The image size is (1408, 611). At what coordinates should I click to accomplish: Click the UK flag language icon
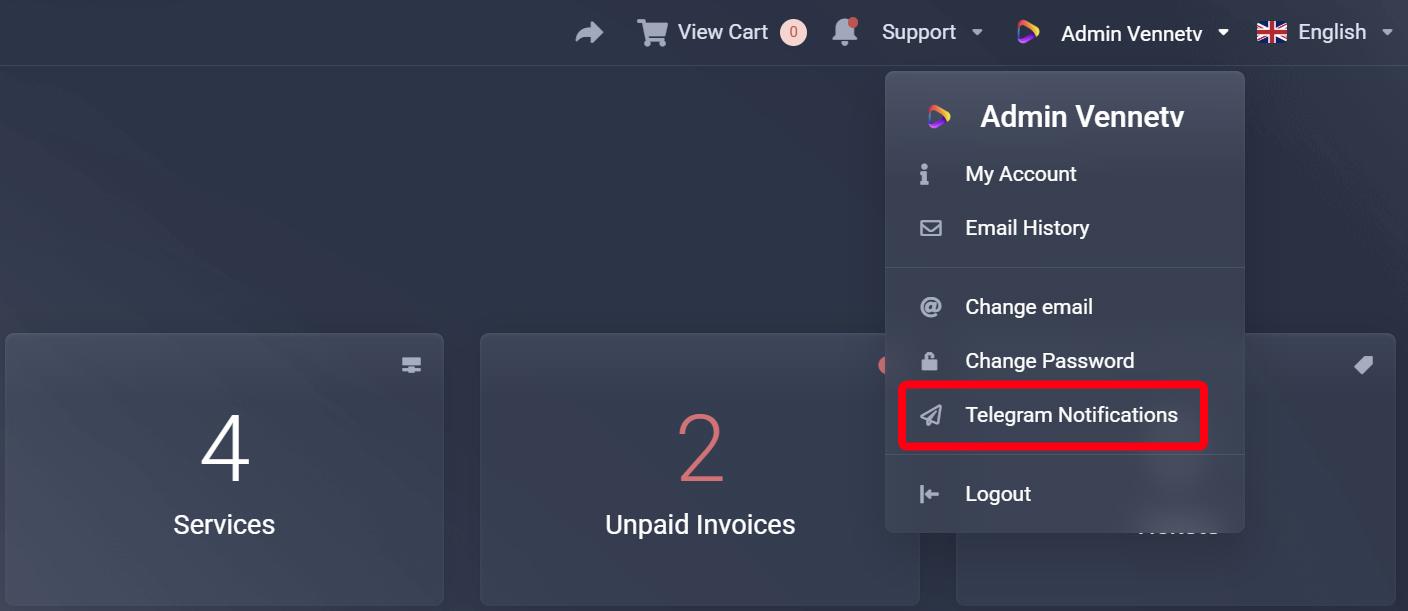click(1271, 33)
